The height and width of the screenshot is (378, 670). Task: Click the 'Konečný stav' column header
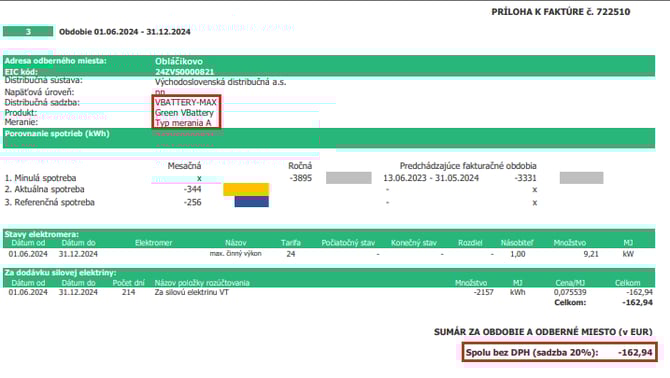pos(414,243)
